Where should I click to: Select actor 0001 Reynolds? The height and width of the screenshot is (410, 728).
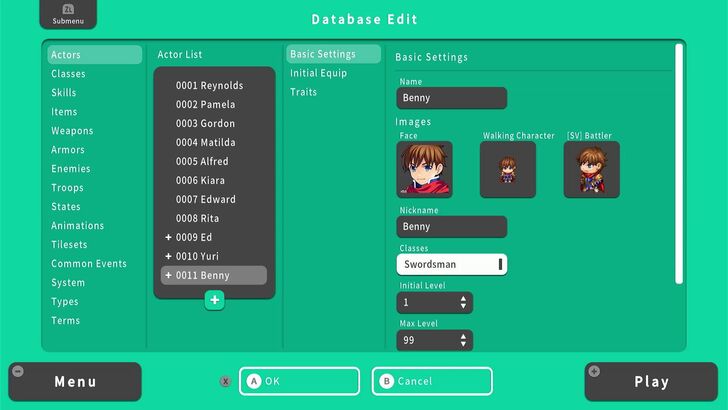(214, 85)
